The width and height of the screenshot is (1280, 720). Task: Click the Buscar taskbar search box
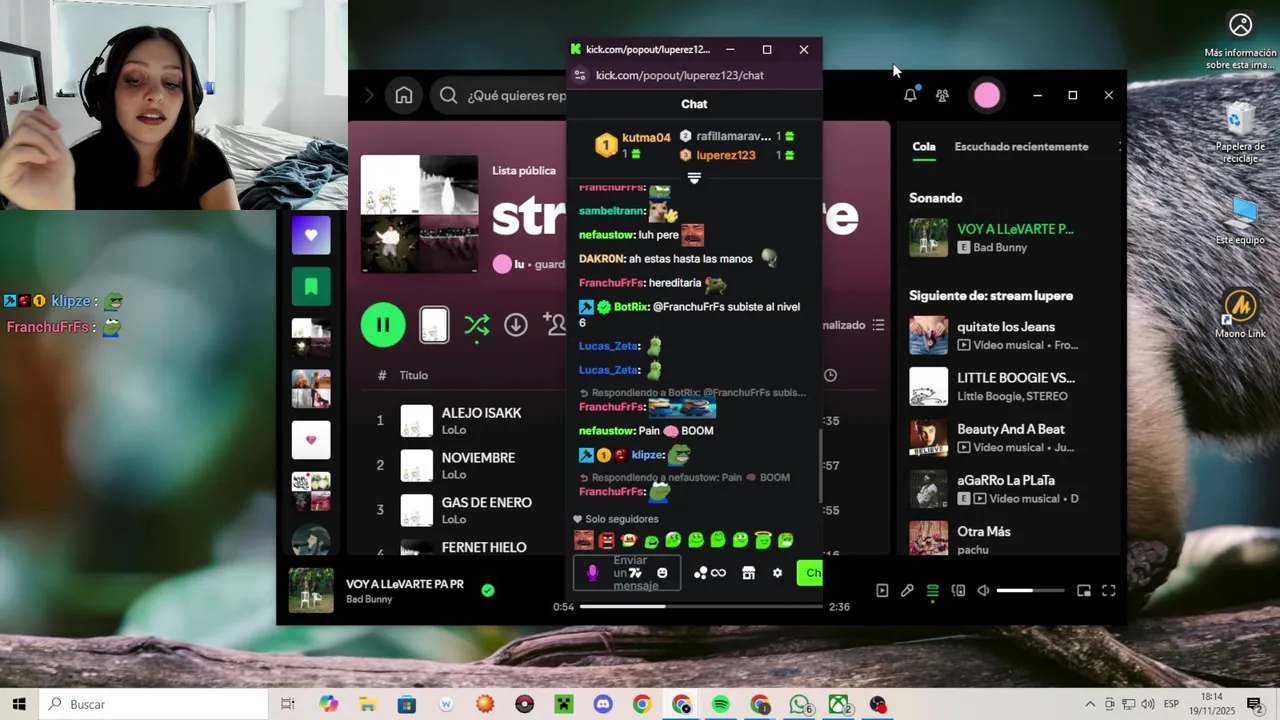pos(153,704)
